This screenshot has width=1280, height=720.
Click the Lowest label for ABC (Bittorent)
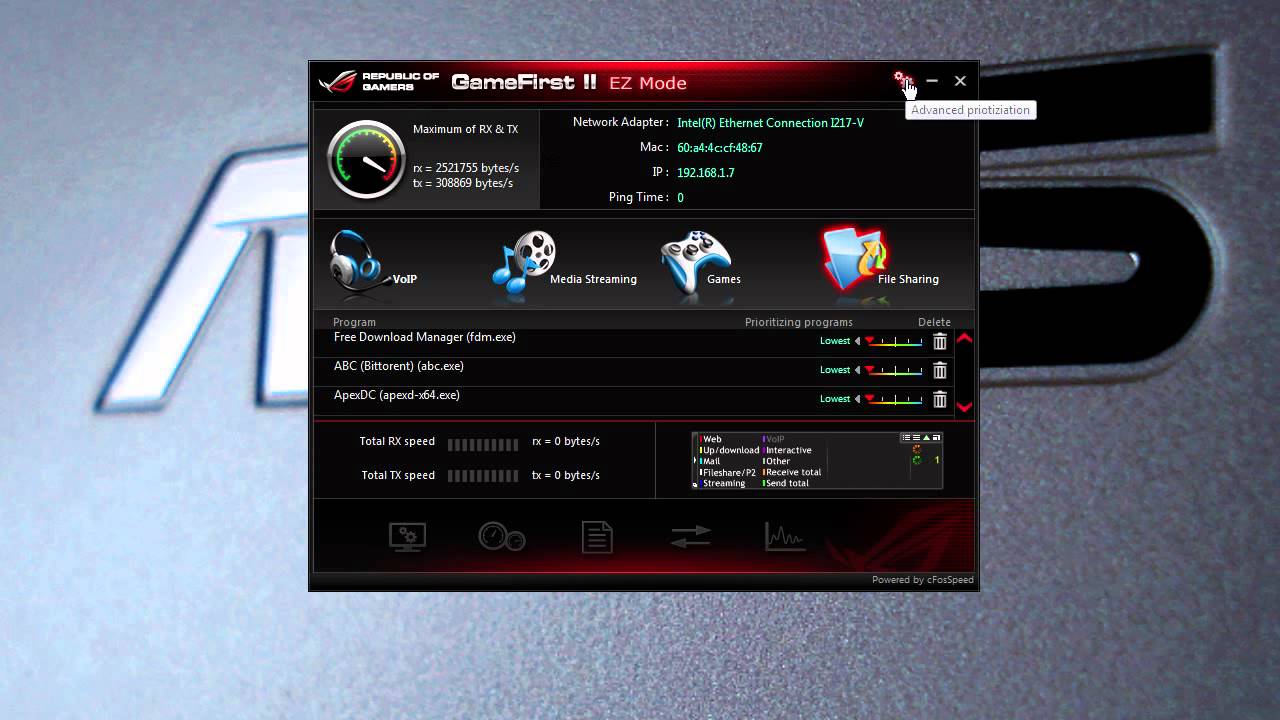click(x=835, y=370)
